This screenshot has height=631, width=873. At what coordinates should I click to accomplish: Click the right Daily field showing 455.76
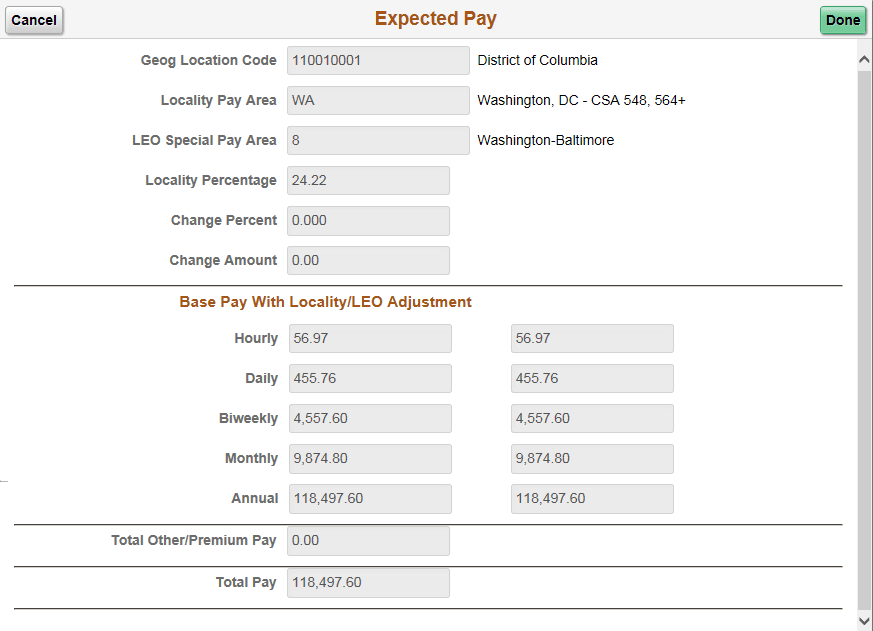pos(592,378)
